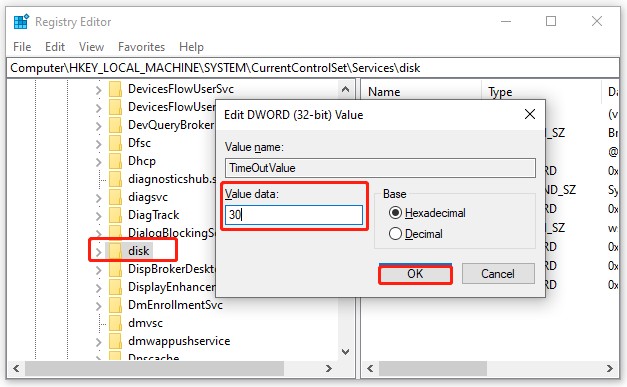Select the Dfsc tree key

tap(139, 143)
